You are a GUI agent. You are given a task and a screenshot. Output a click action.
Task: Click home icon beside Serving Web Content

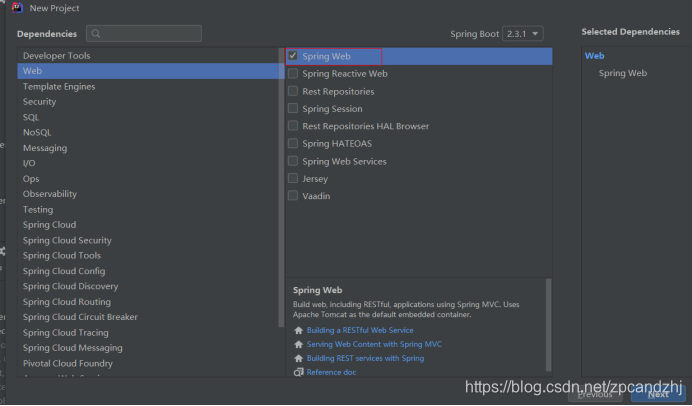pyautogui.click(x=298, y=345)
